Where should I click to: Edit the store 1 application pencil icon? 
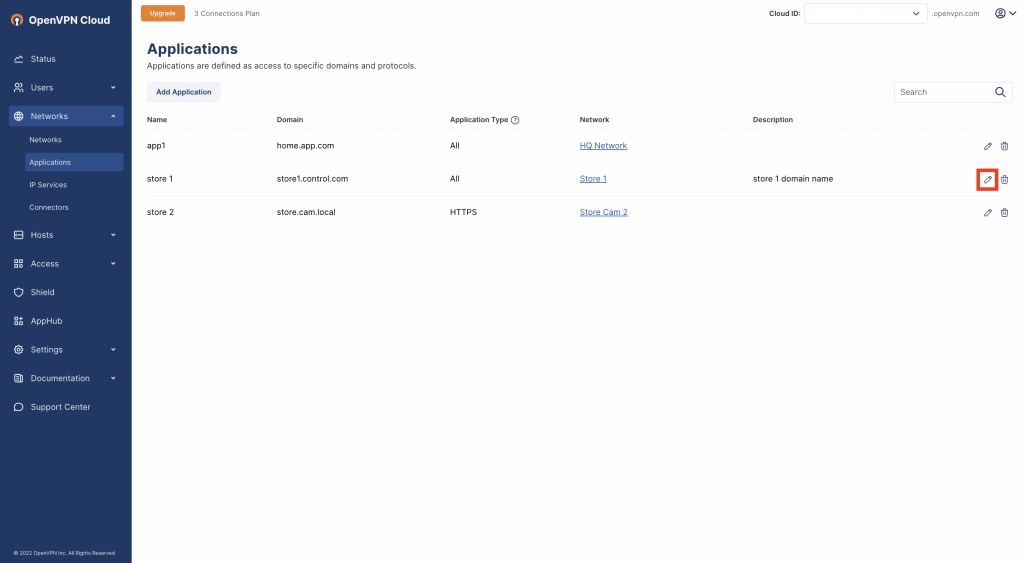coord(987,180)
